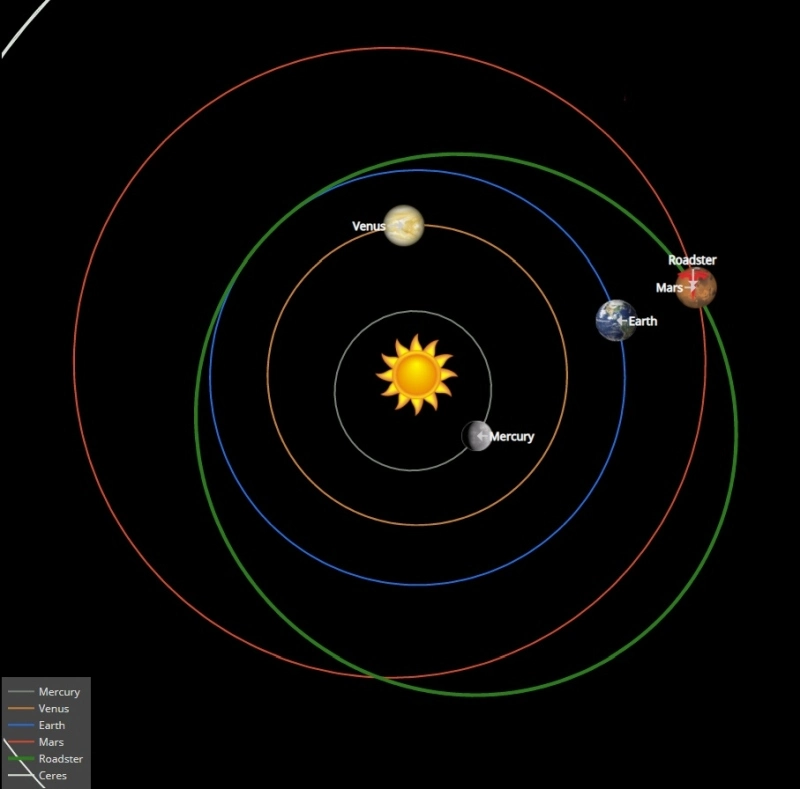
Task: Click Earth's name in the legend
Action: point(52,725)
